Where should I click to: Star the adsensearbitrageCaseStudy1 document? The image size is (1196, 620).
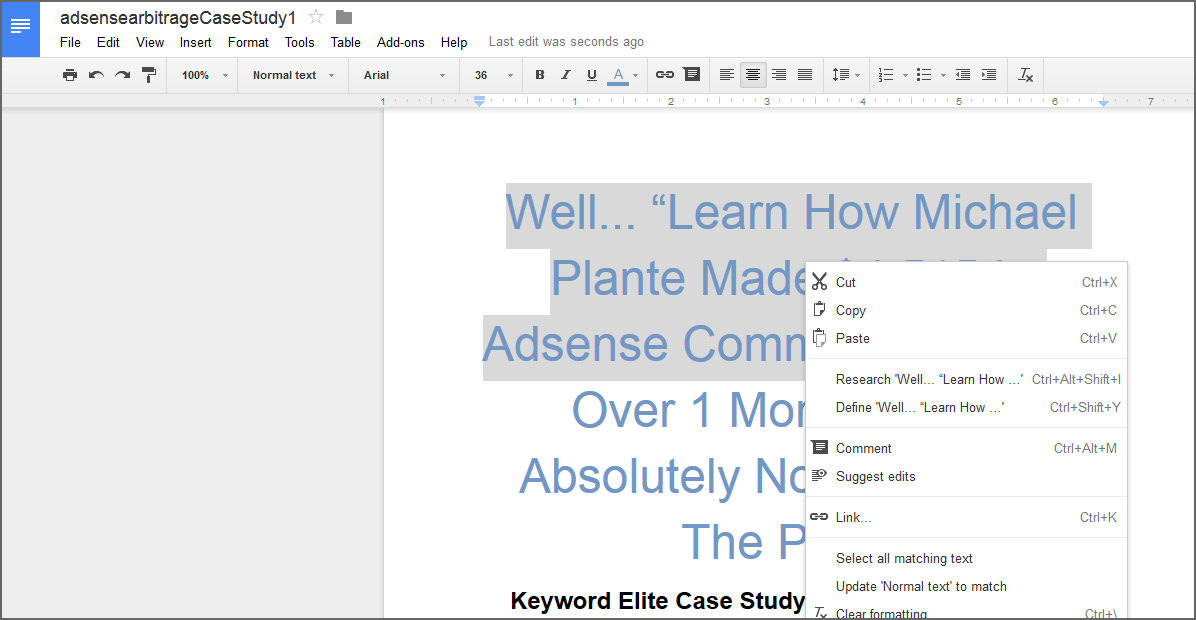click(x=316, y=17)
